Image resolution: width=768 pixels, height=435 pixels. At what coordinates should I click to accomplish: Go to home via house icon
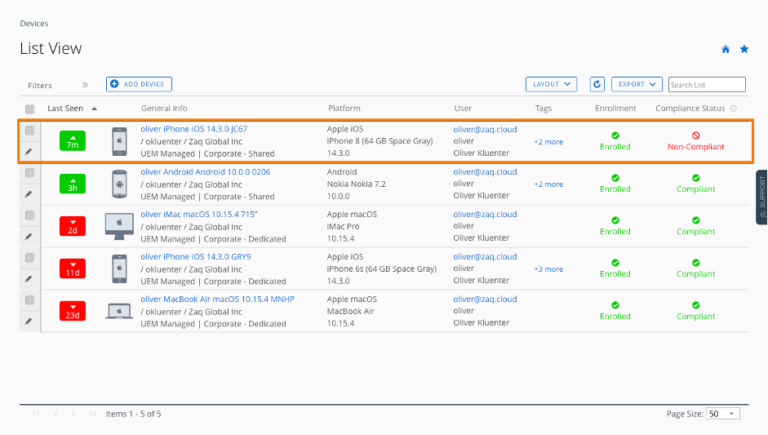click(x=725, y=49)
